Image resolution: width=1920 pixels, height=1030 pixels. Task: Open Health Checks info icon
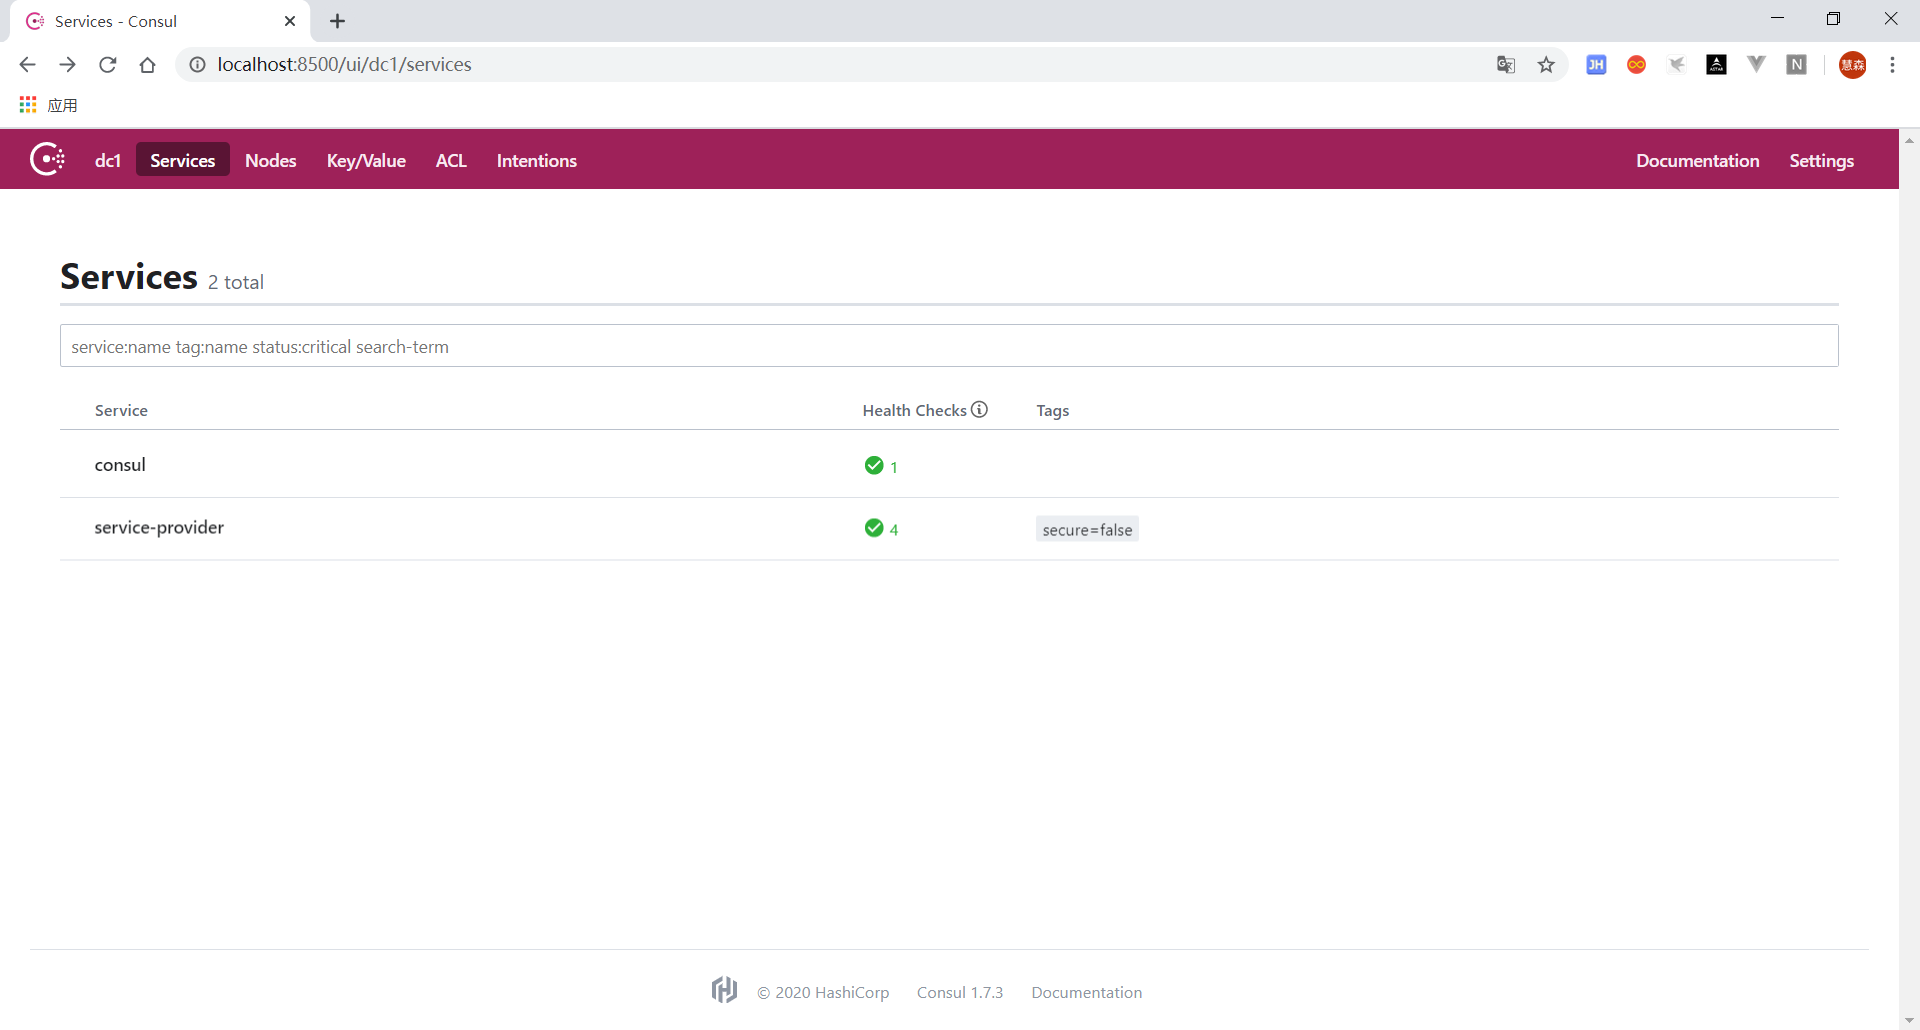[980, 409]
